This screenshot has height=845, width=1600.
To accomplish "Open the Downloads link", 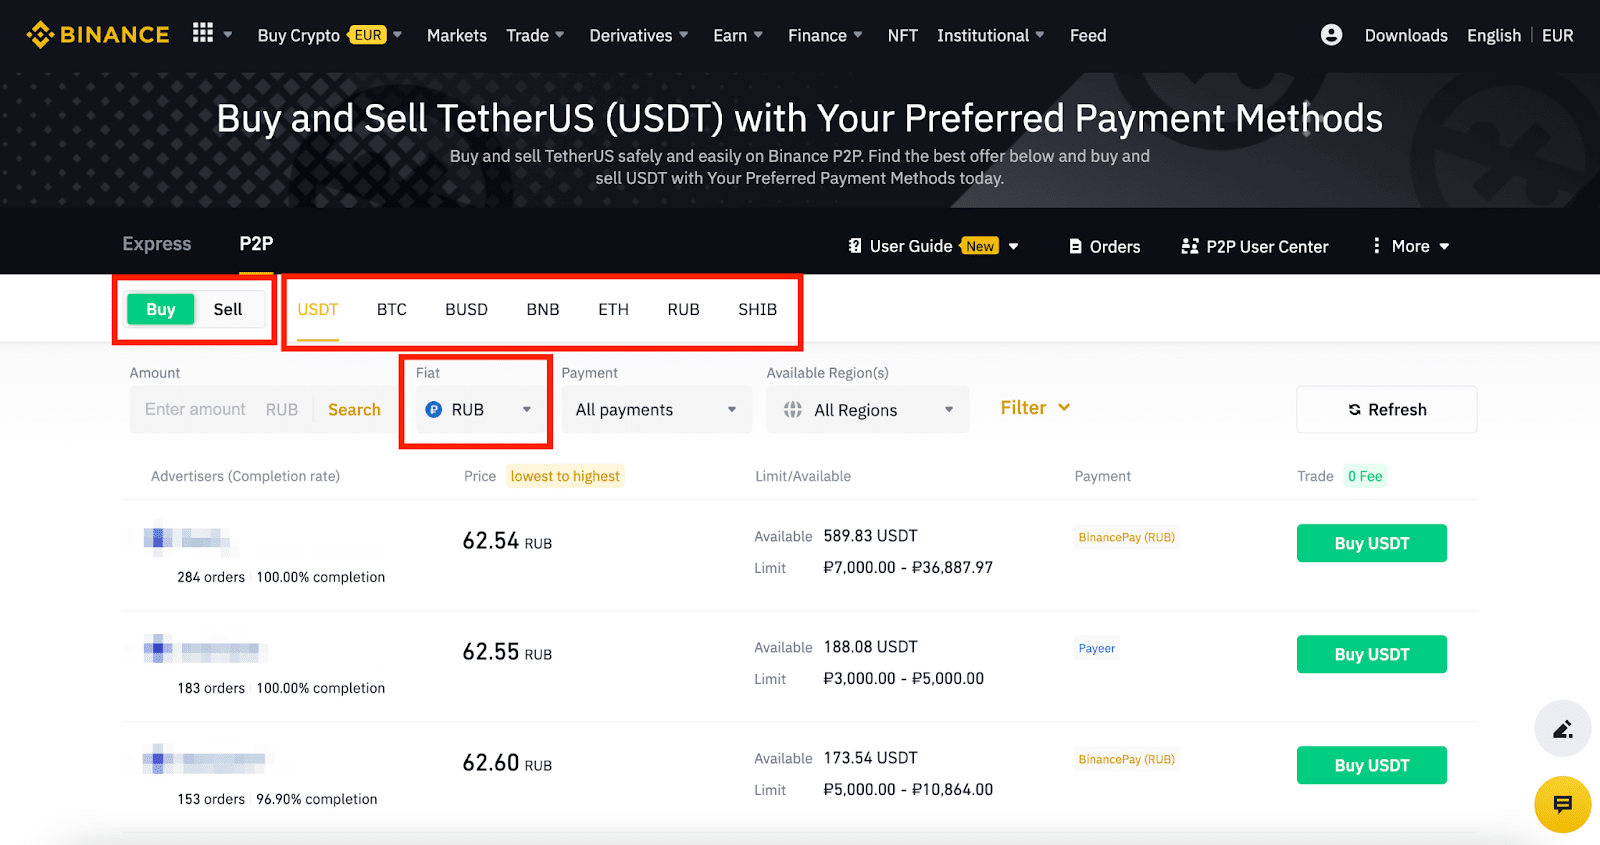I will tap(1406, 35).
